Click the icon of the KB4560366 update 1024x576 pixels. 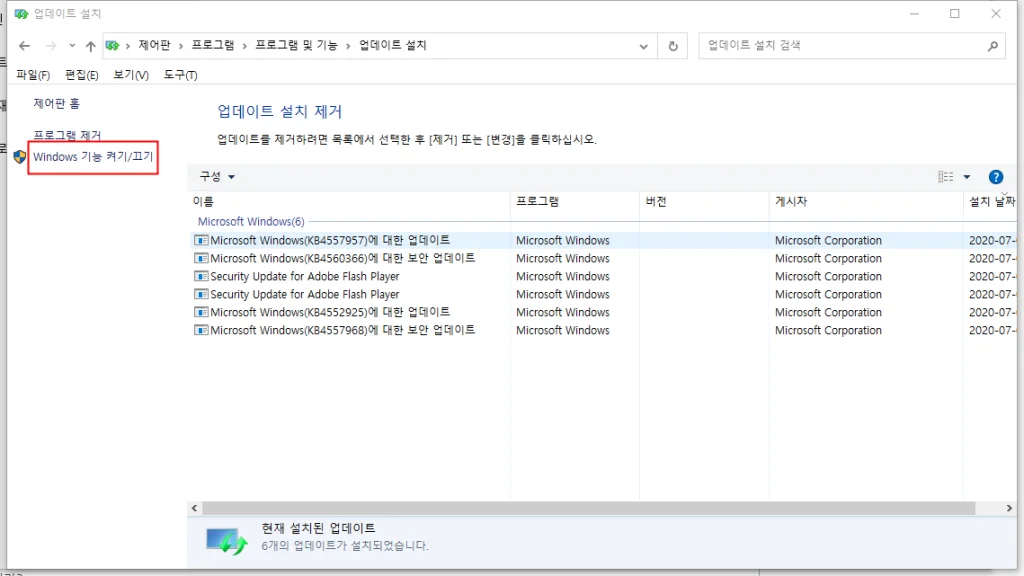coord(201,259)
